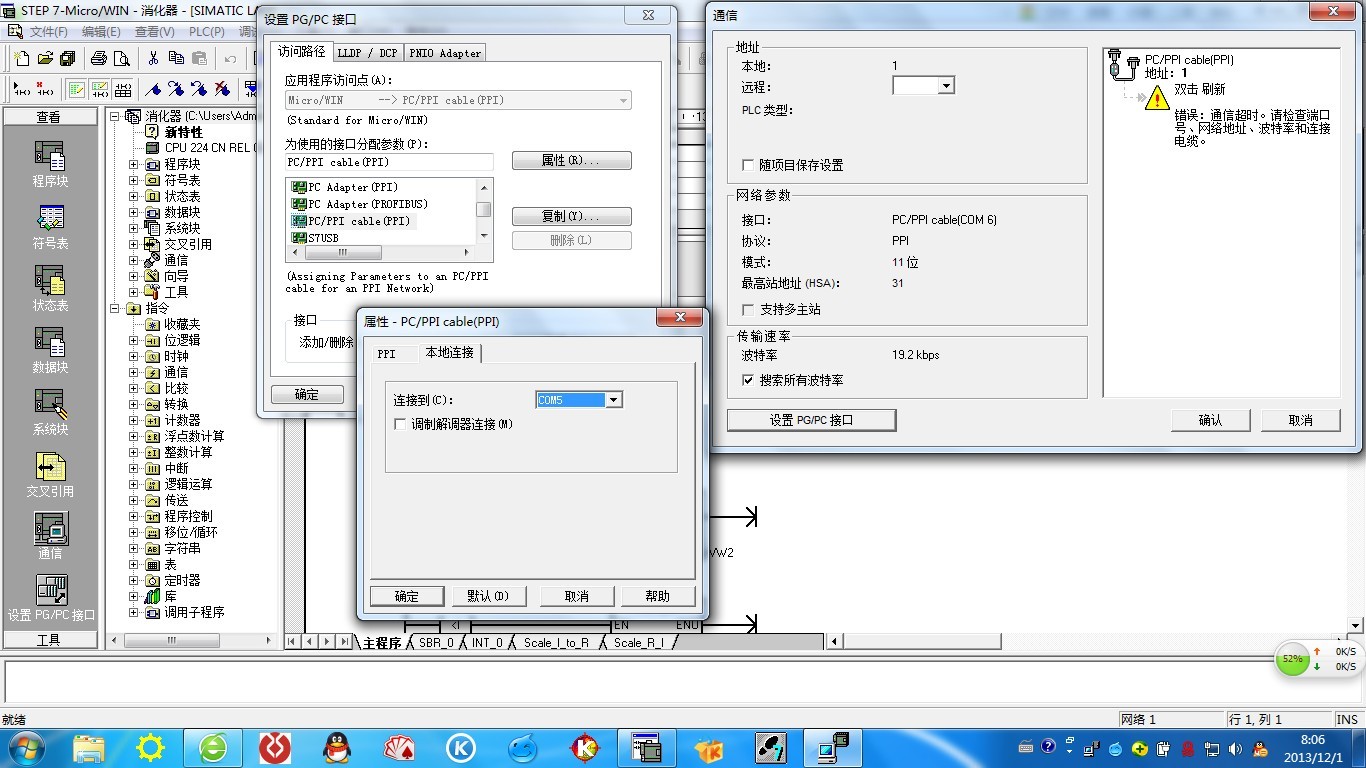Click the New project toolbar icon
Image resolution: width=1366 pixels, height=768 pixels.
pyautogui.click(x=20, y=58)
